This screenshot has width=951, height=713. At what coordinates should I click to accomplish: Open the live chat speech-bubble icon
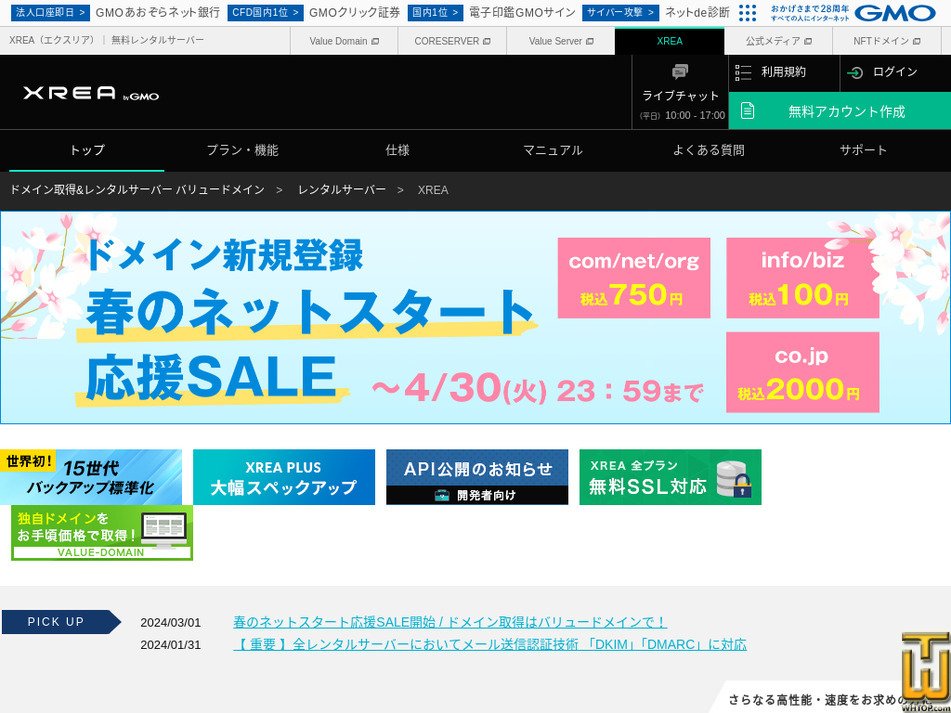[680, 70]
